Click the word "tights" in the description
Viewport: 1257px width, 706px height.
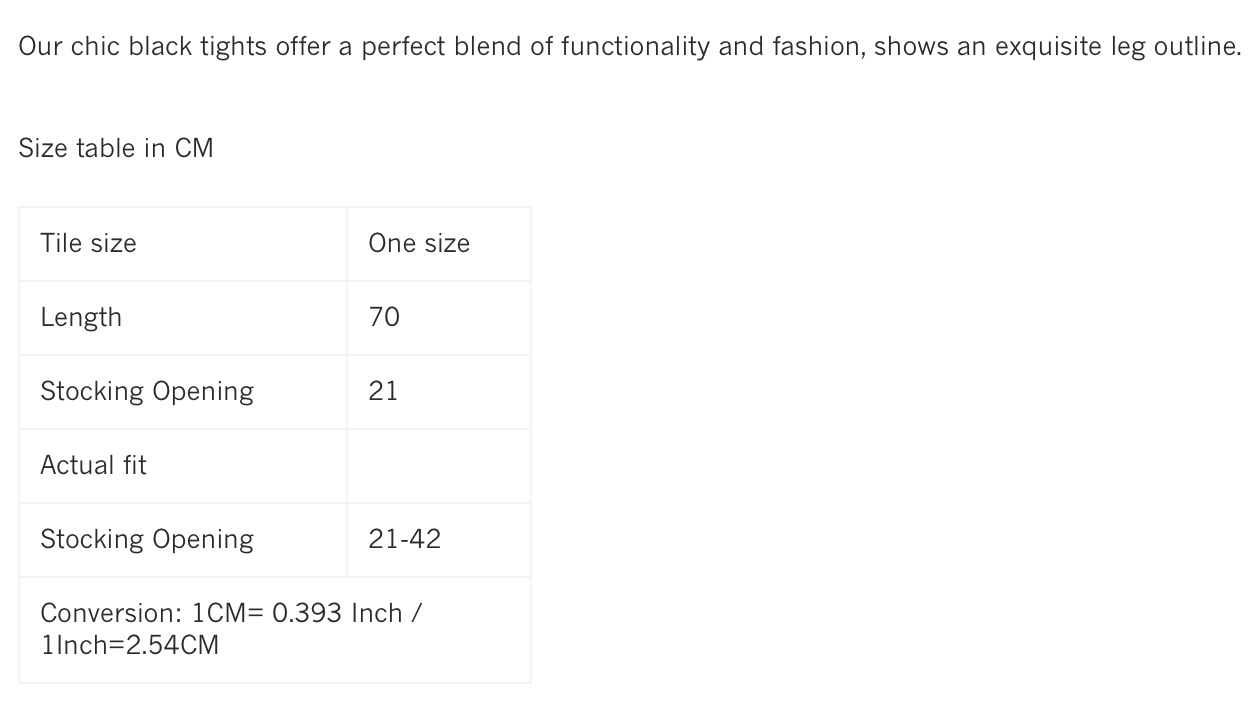[x=234, y=47]
